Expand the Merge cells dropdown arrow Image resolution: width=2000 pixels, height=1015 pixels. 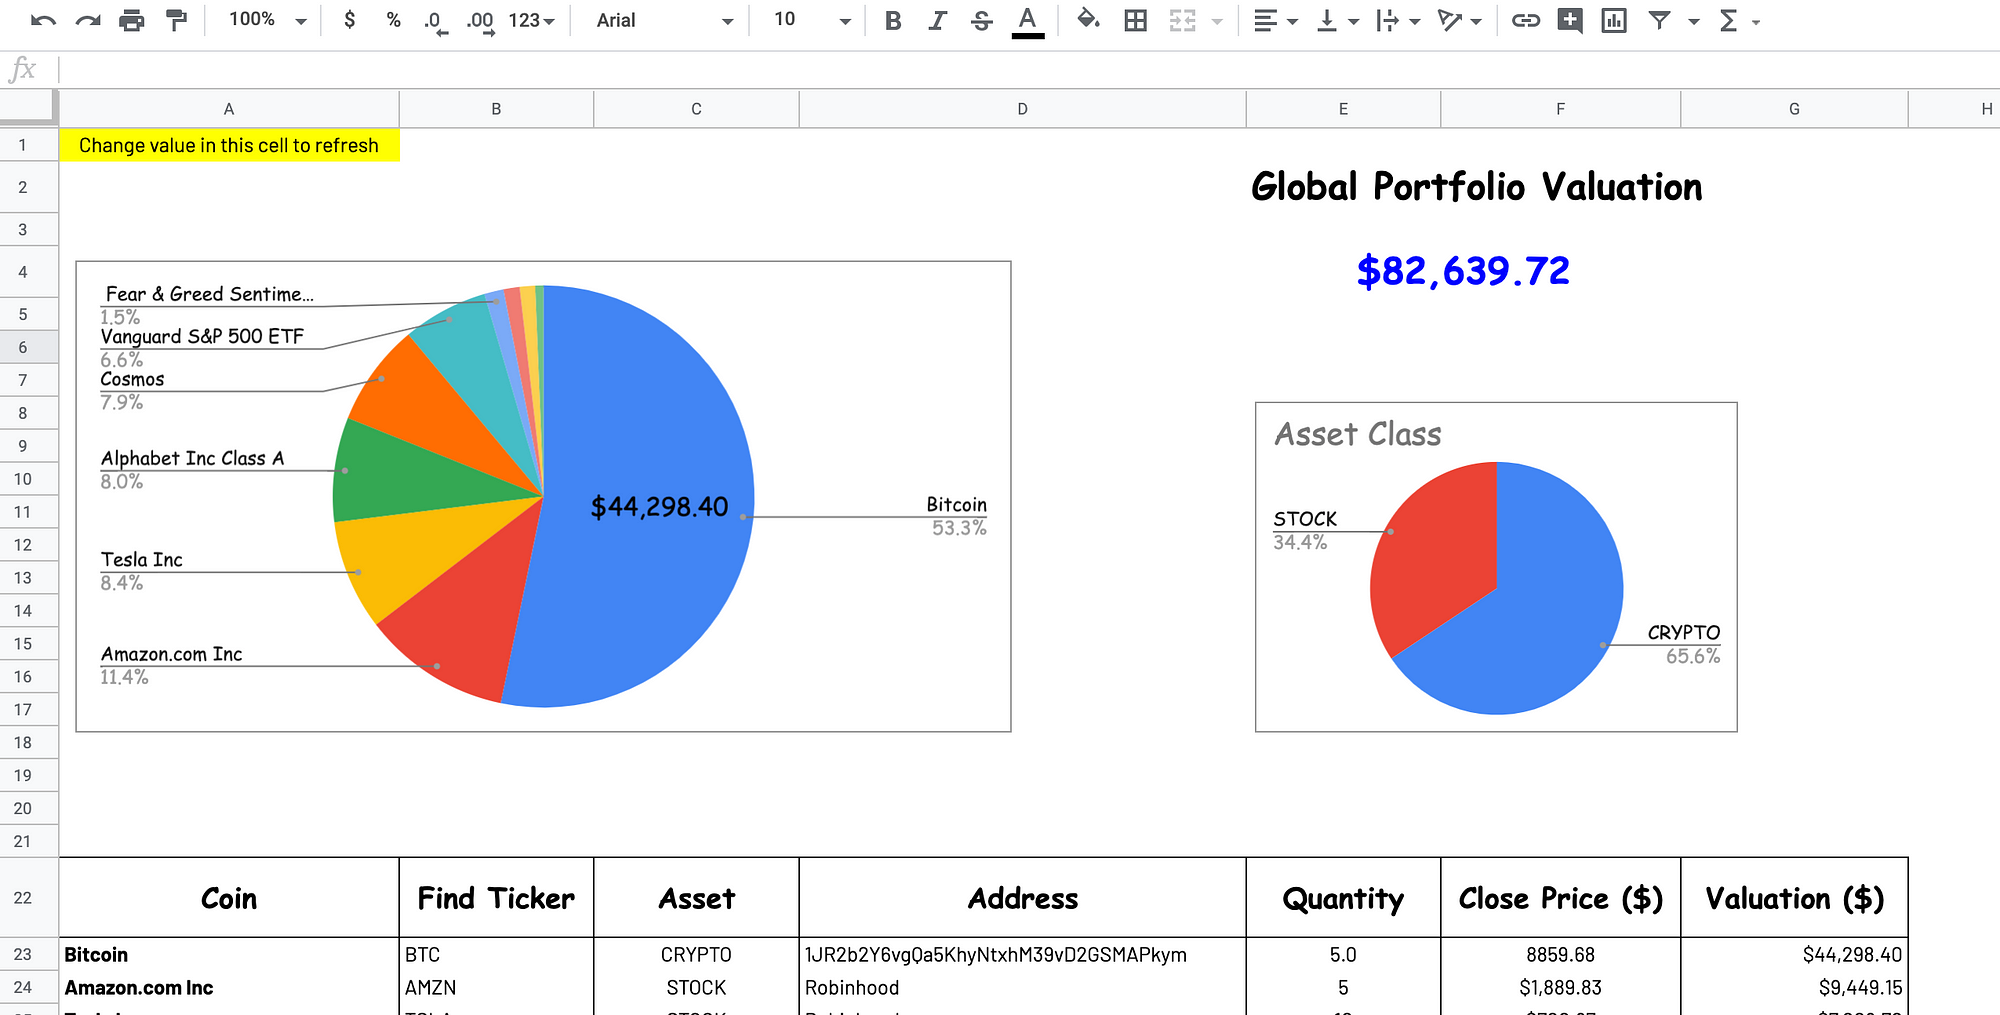(x=1217, y=21)
